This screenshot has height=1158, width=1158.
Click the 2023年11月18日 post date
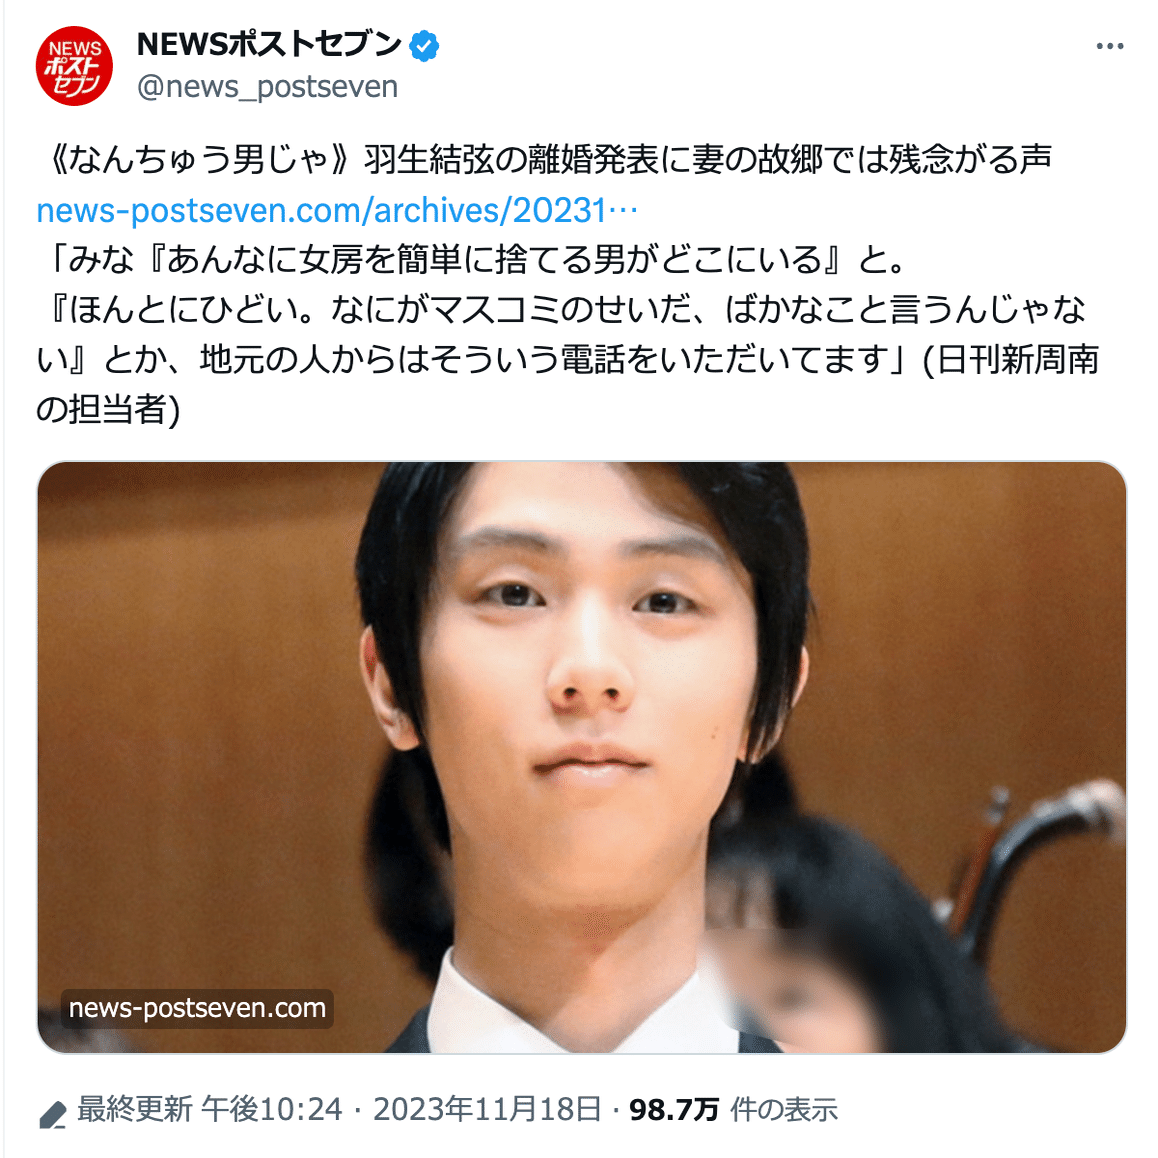487,1109
